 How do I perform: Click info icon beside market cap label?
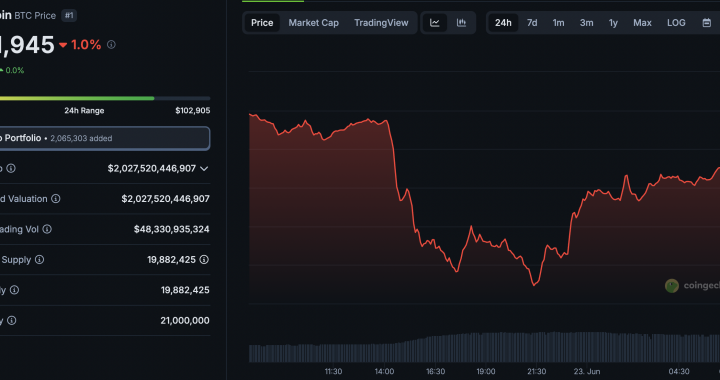click(11, 168)
